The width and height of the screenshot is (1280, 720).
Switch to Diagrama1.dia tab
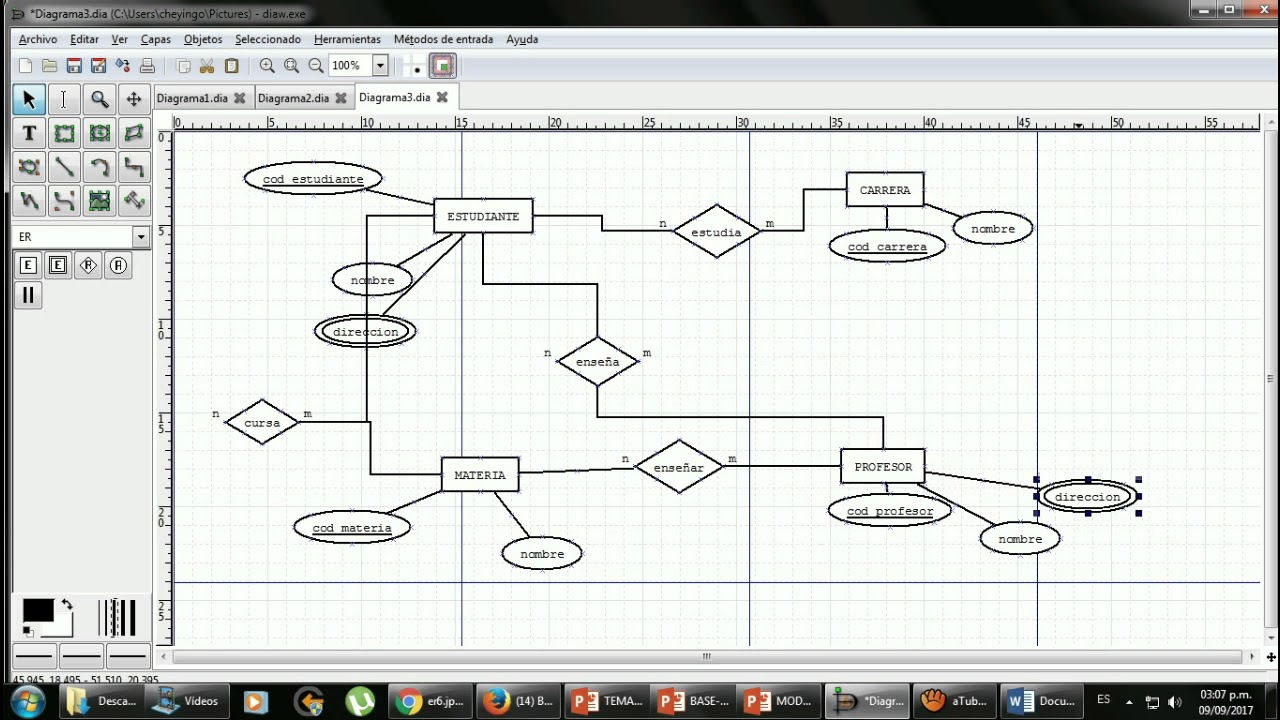click(x=192, y=98)
